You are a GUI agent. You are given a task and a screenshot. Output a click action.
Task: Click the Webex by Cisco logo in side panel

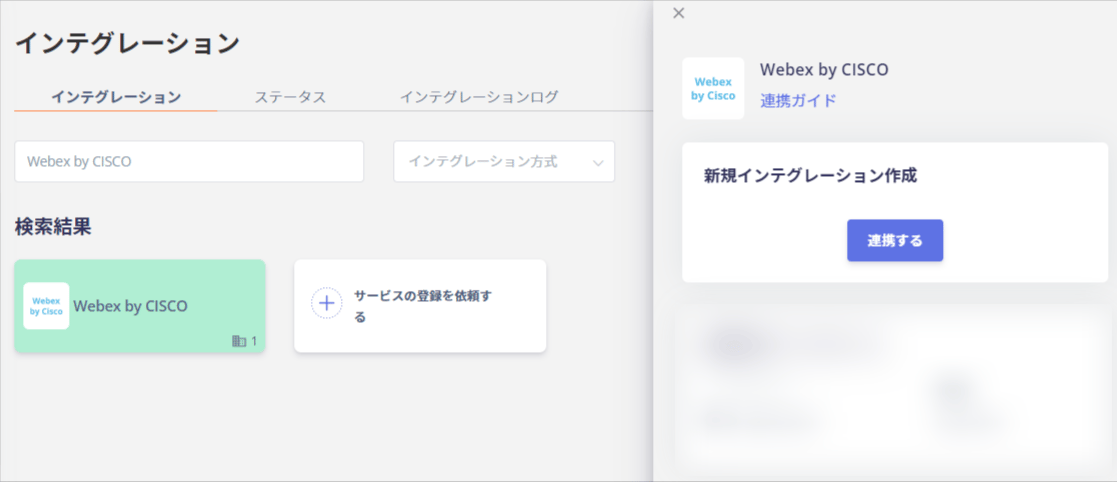[x=713, y=88]
